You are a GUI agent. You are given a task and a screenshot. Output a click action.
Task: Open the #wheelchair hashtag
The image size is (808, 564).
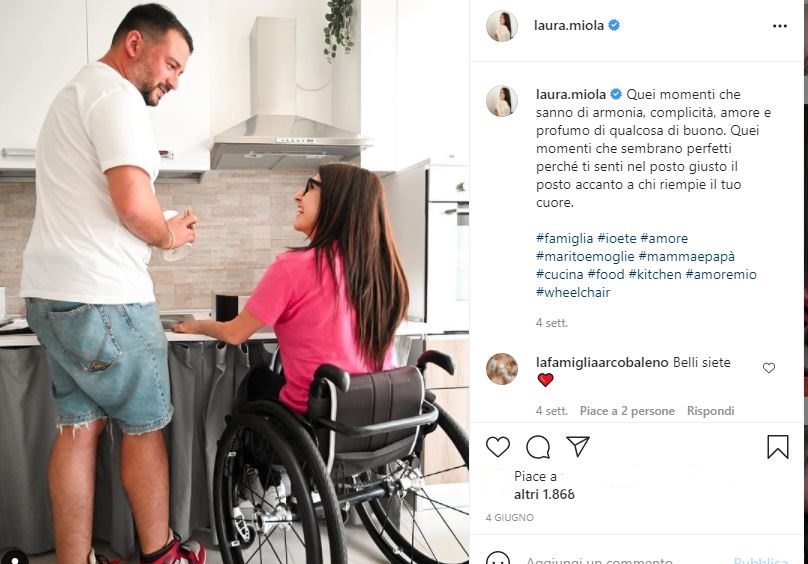point(573,292)
